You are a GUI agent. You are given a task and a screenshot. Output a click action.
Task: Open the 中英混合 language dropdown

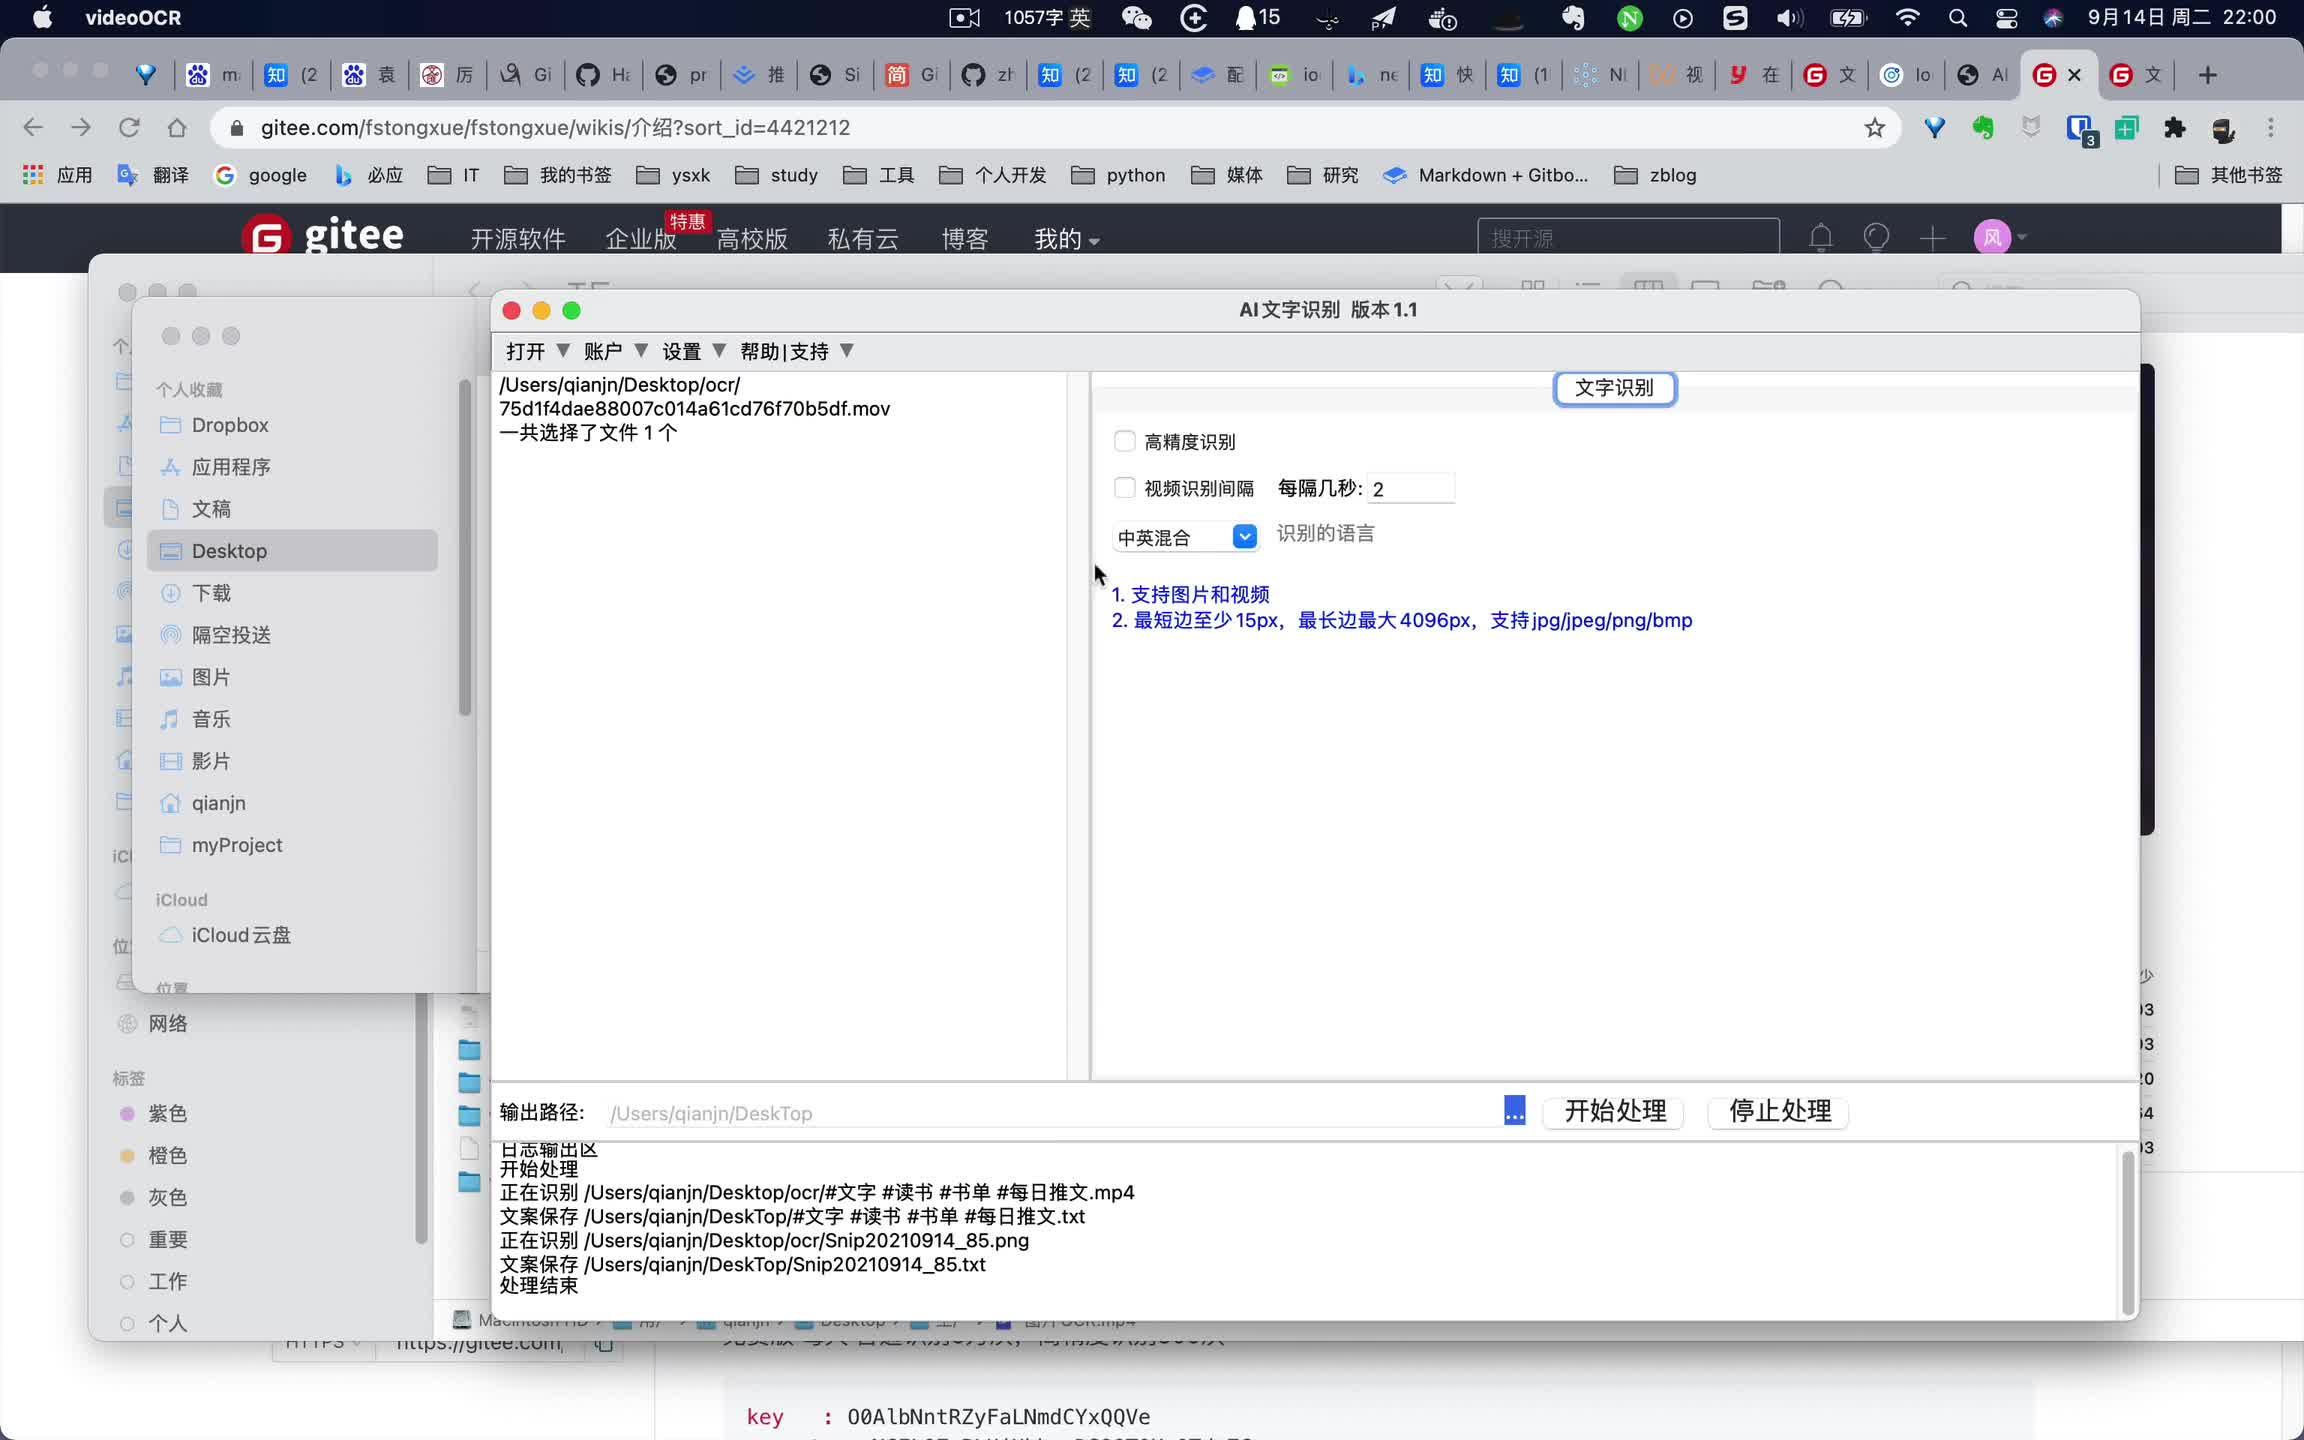(x=1185, y=537)
